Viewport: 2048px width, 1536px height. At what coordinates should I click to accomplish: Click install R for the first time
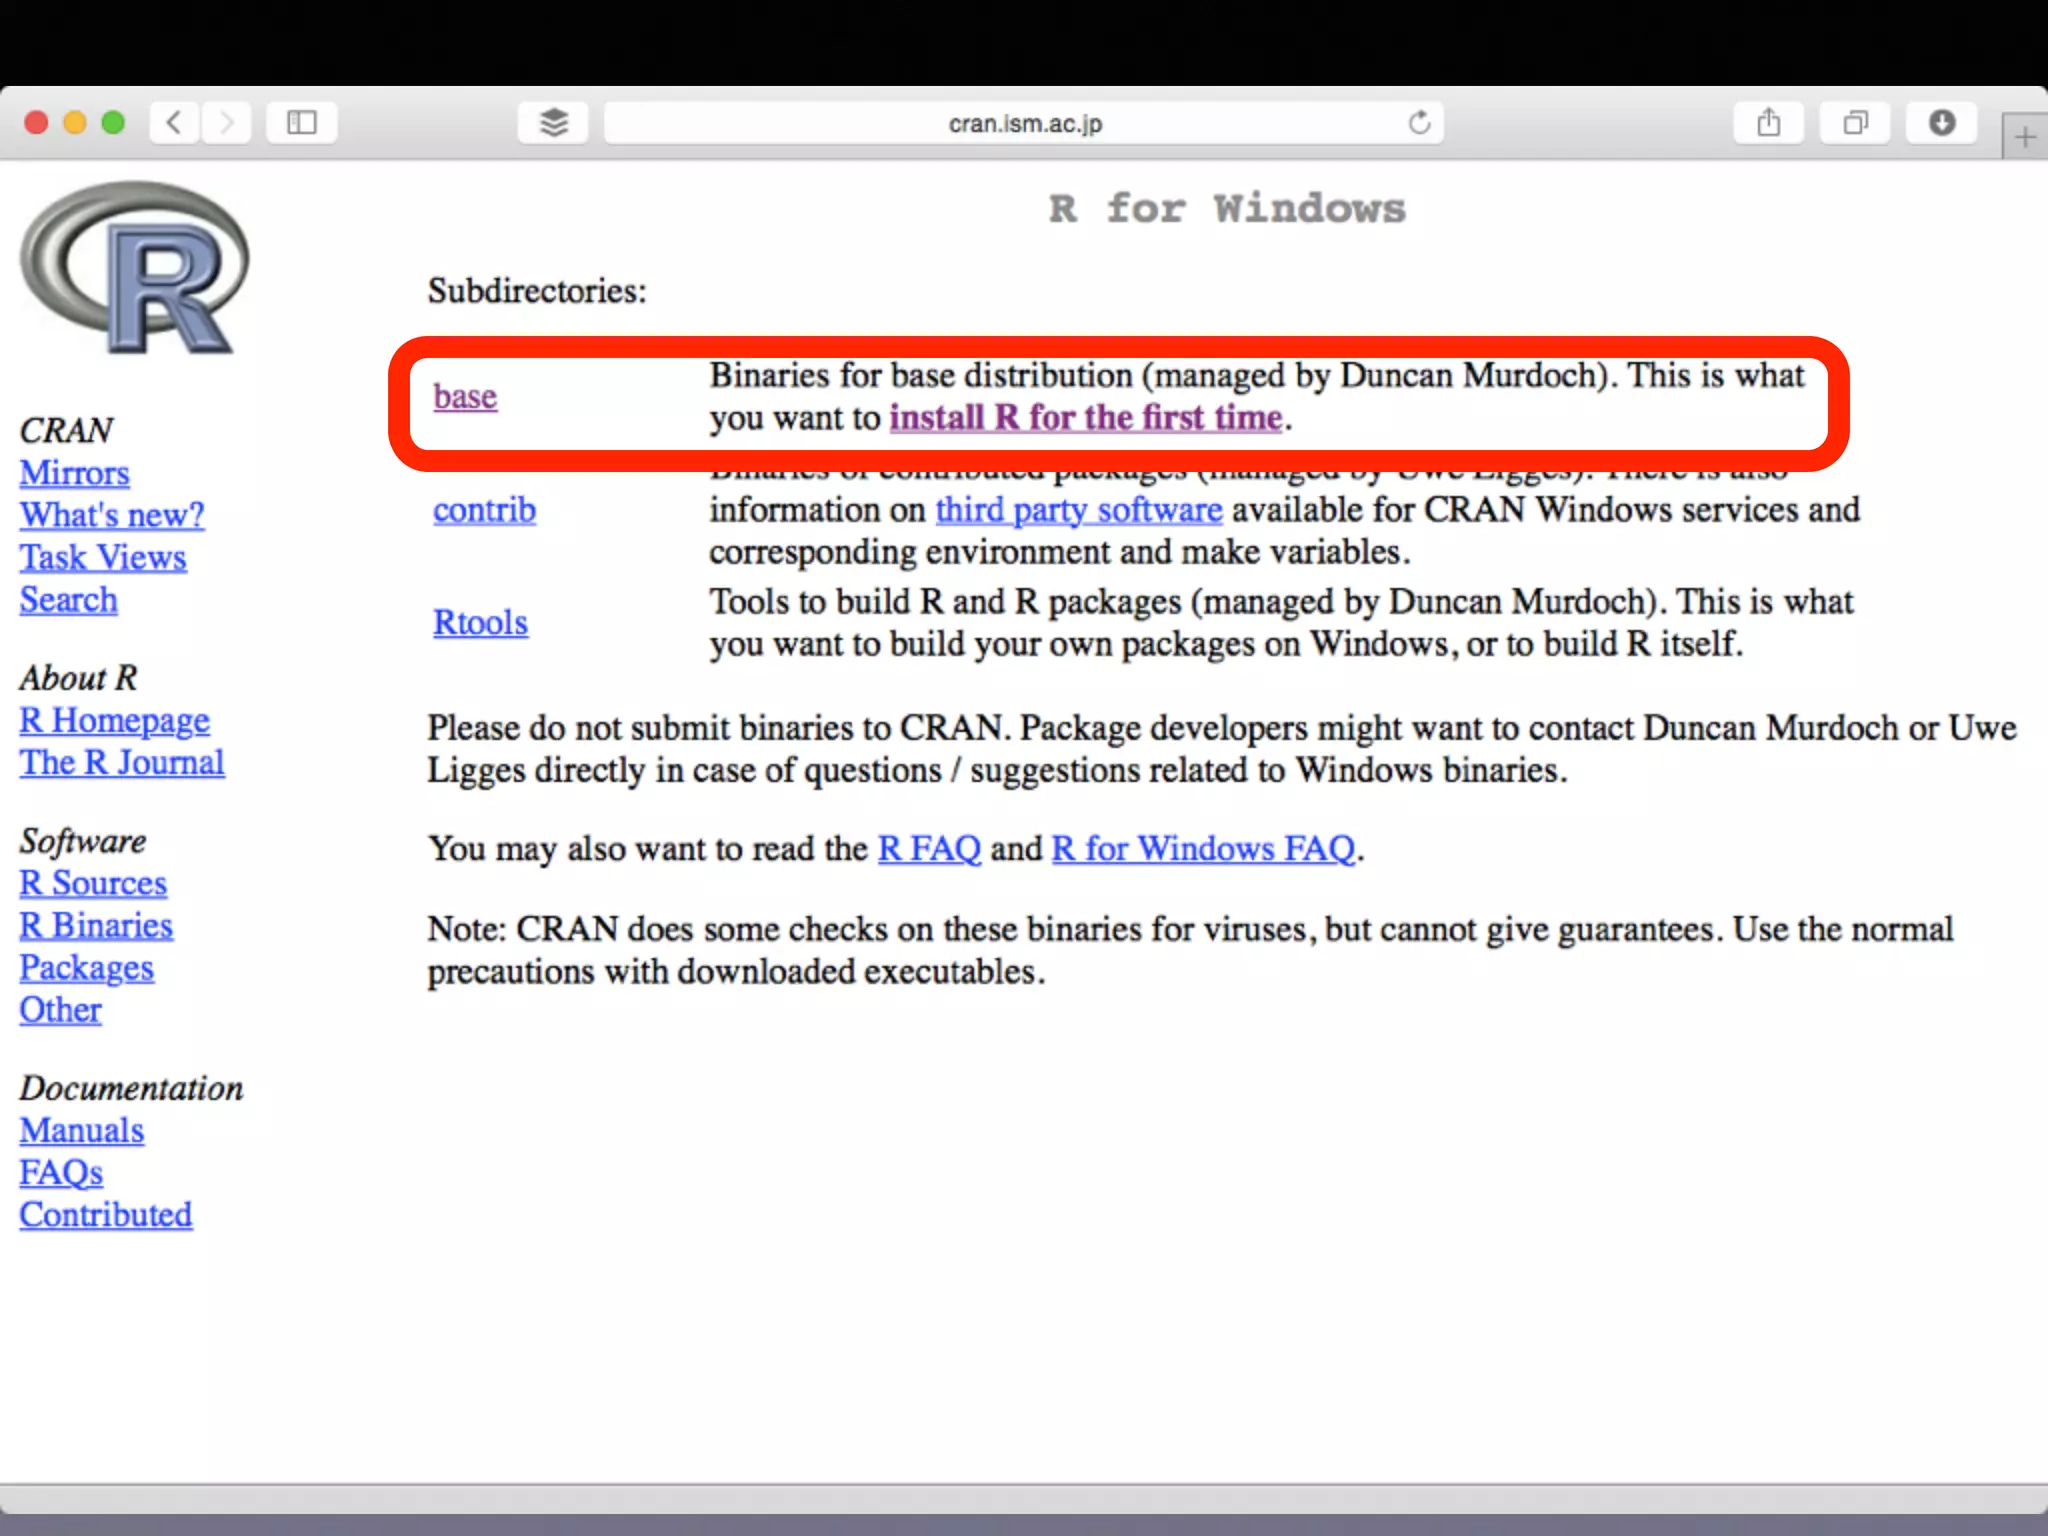1085,418
